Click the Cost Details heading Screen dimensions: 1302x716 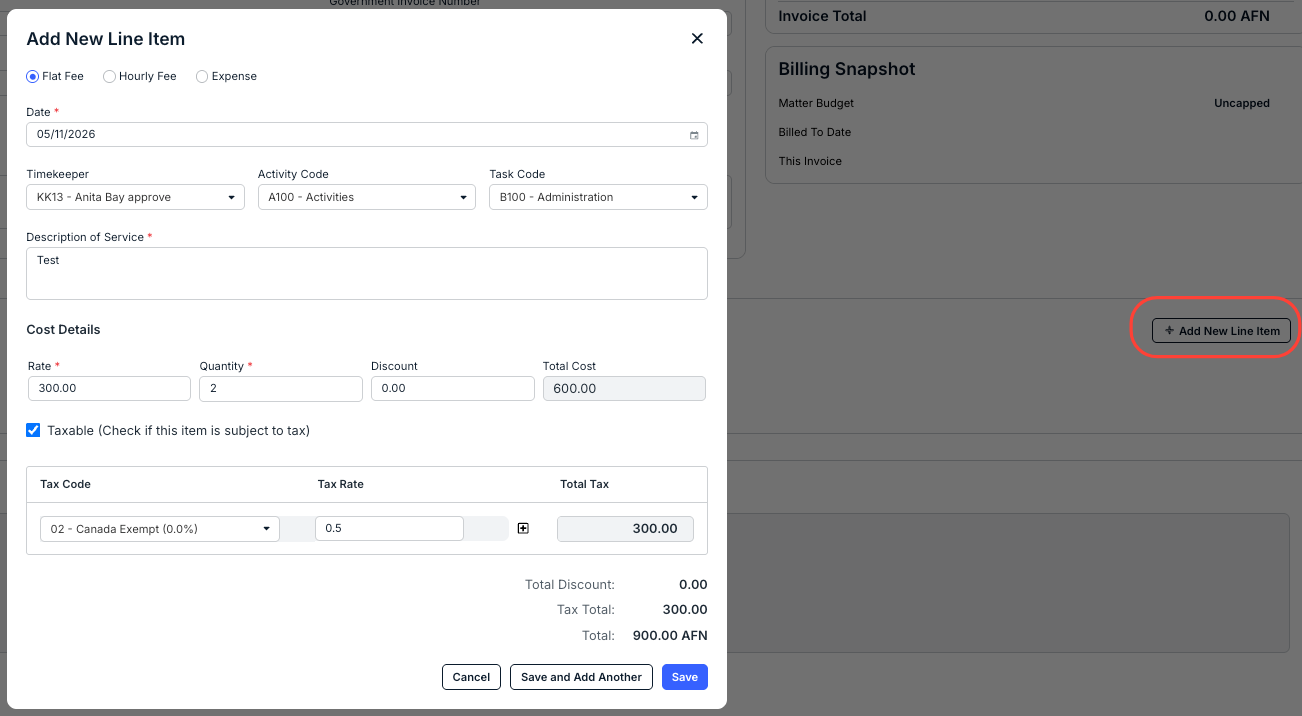coord(63,329)
